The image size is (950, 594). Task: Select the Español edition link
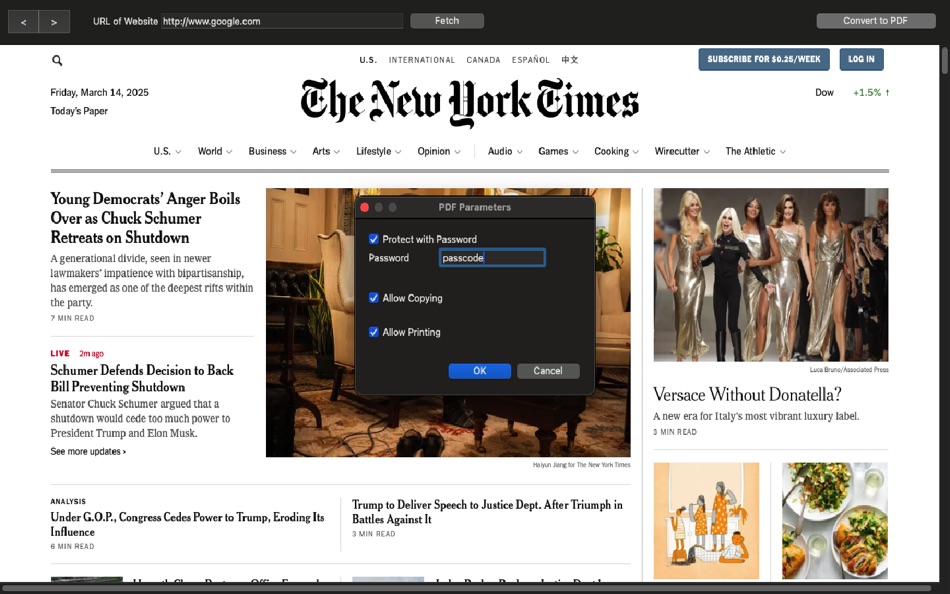click(x=531, y=60)
